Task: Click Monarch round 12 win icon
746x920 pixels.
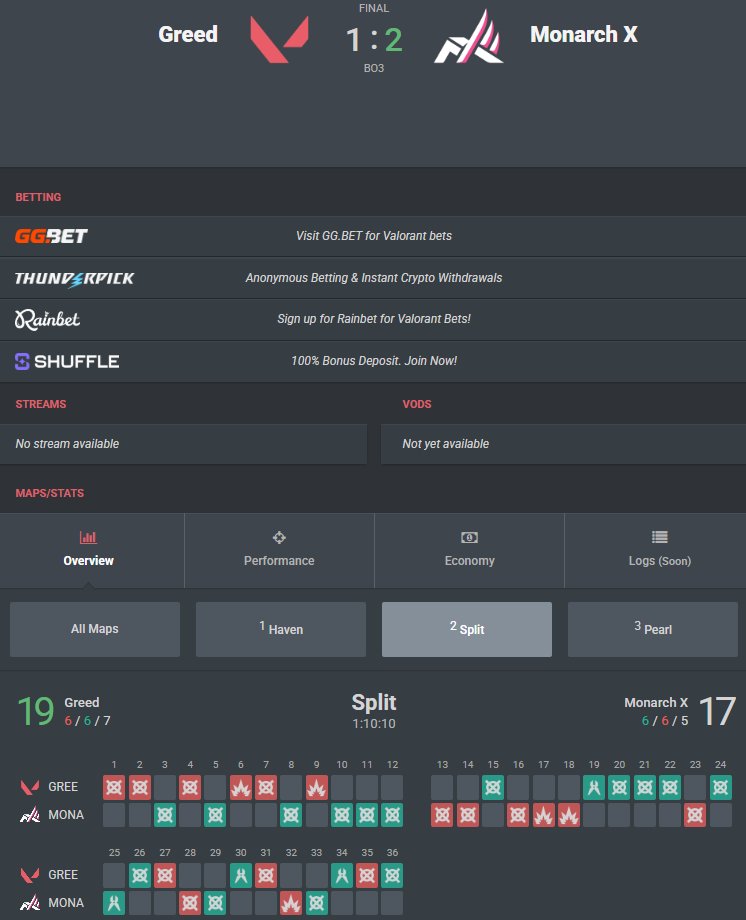Action: [392, 815]
